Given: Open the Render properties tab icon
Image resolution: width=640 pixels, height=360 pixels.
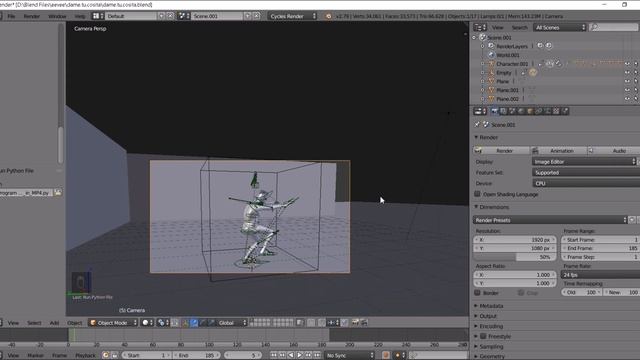Looking at the screenshot, I should [494, 111].
